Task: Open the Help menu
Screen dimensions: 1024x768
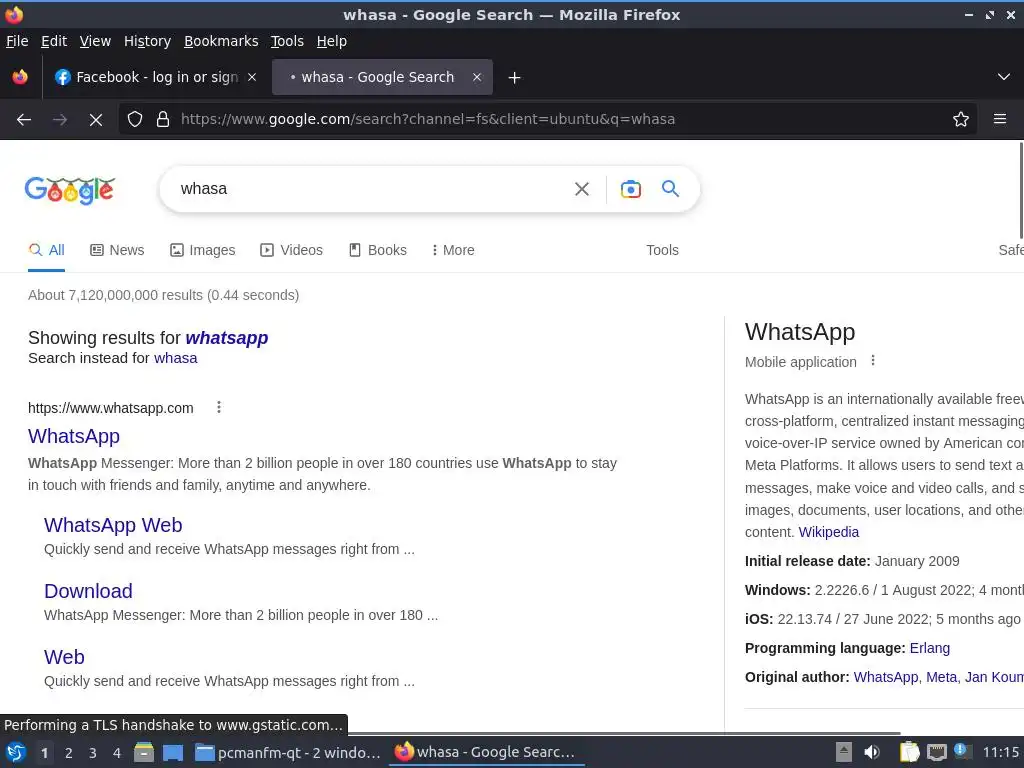Action: (331, 41)
